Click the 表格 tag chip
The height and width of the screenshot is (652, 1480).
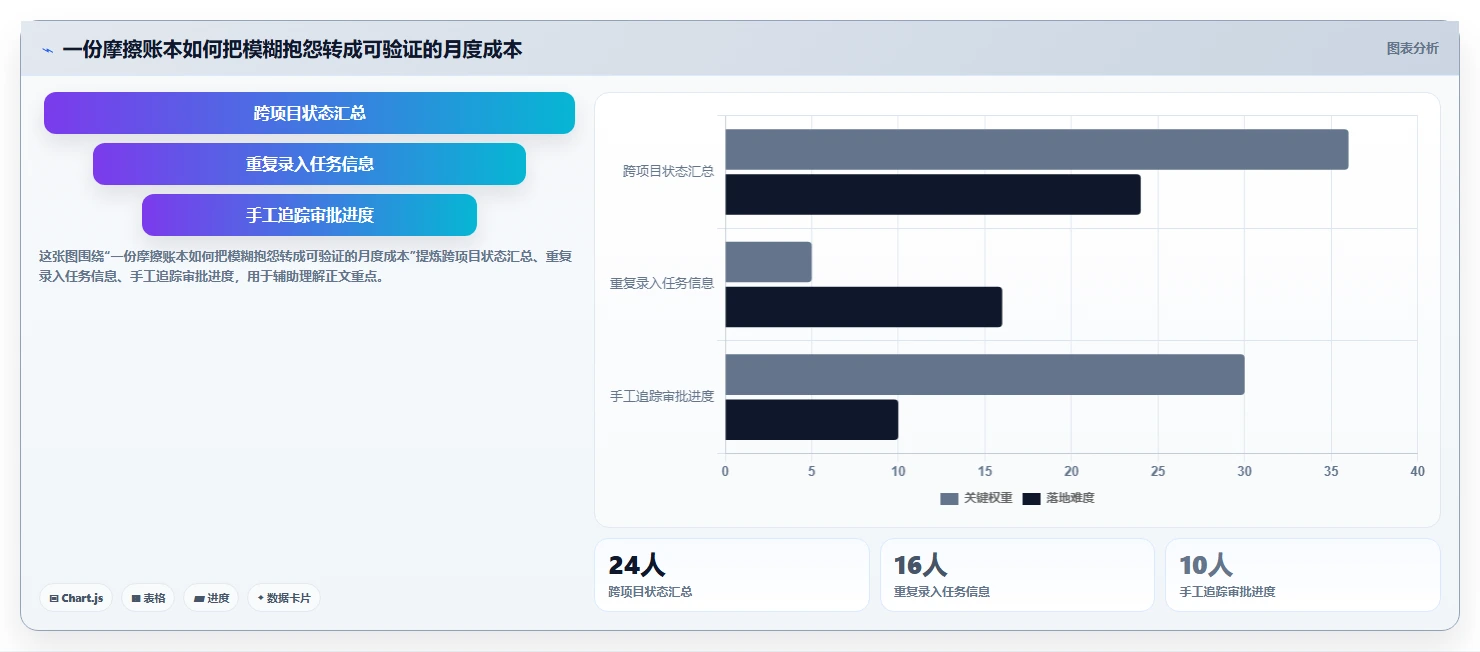(148, 598)
